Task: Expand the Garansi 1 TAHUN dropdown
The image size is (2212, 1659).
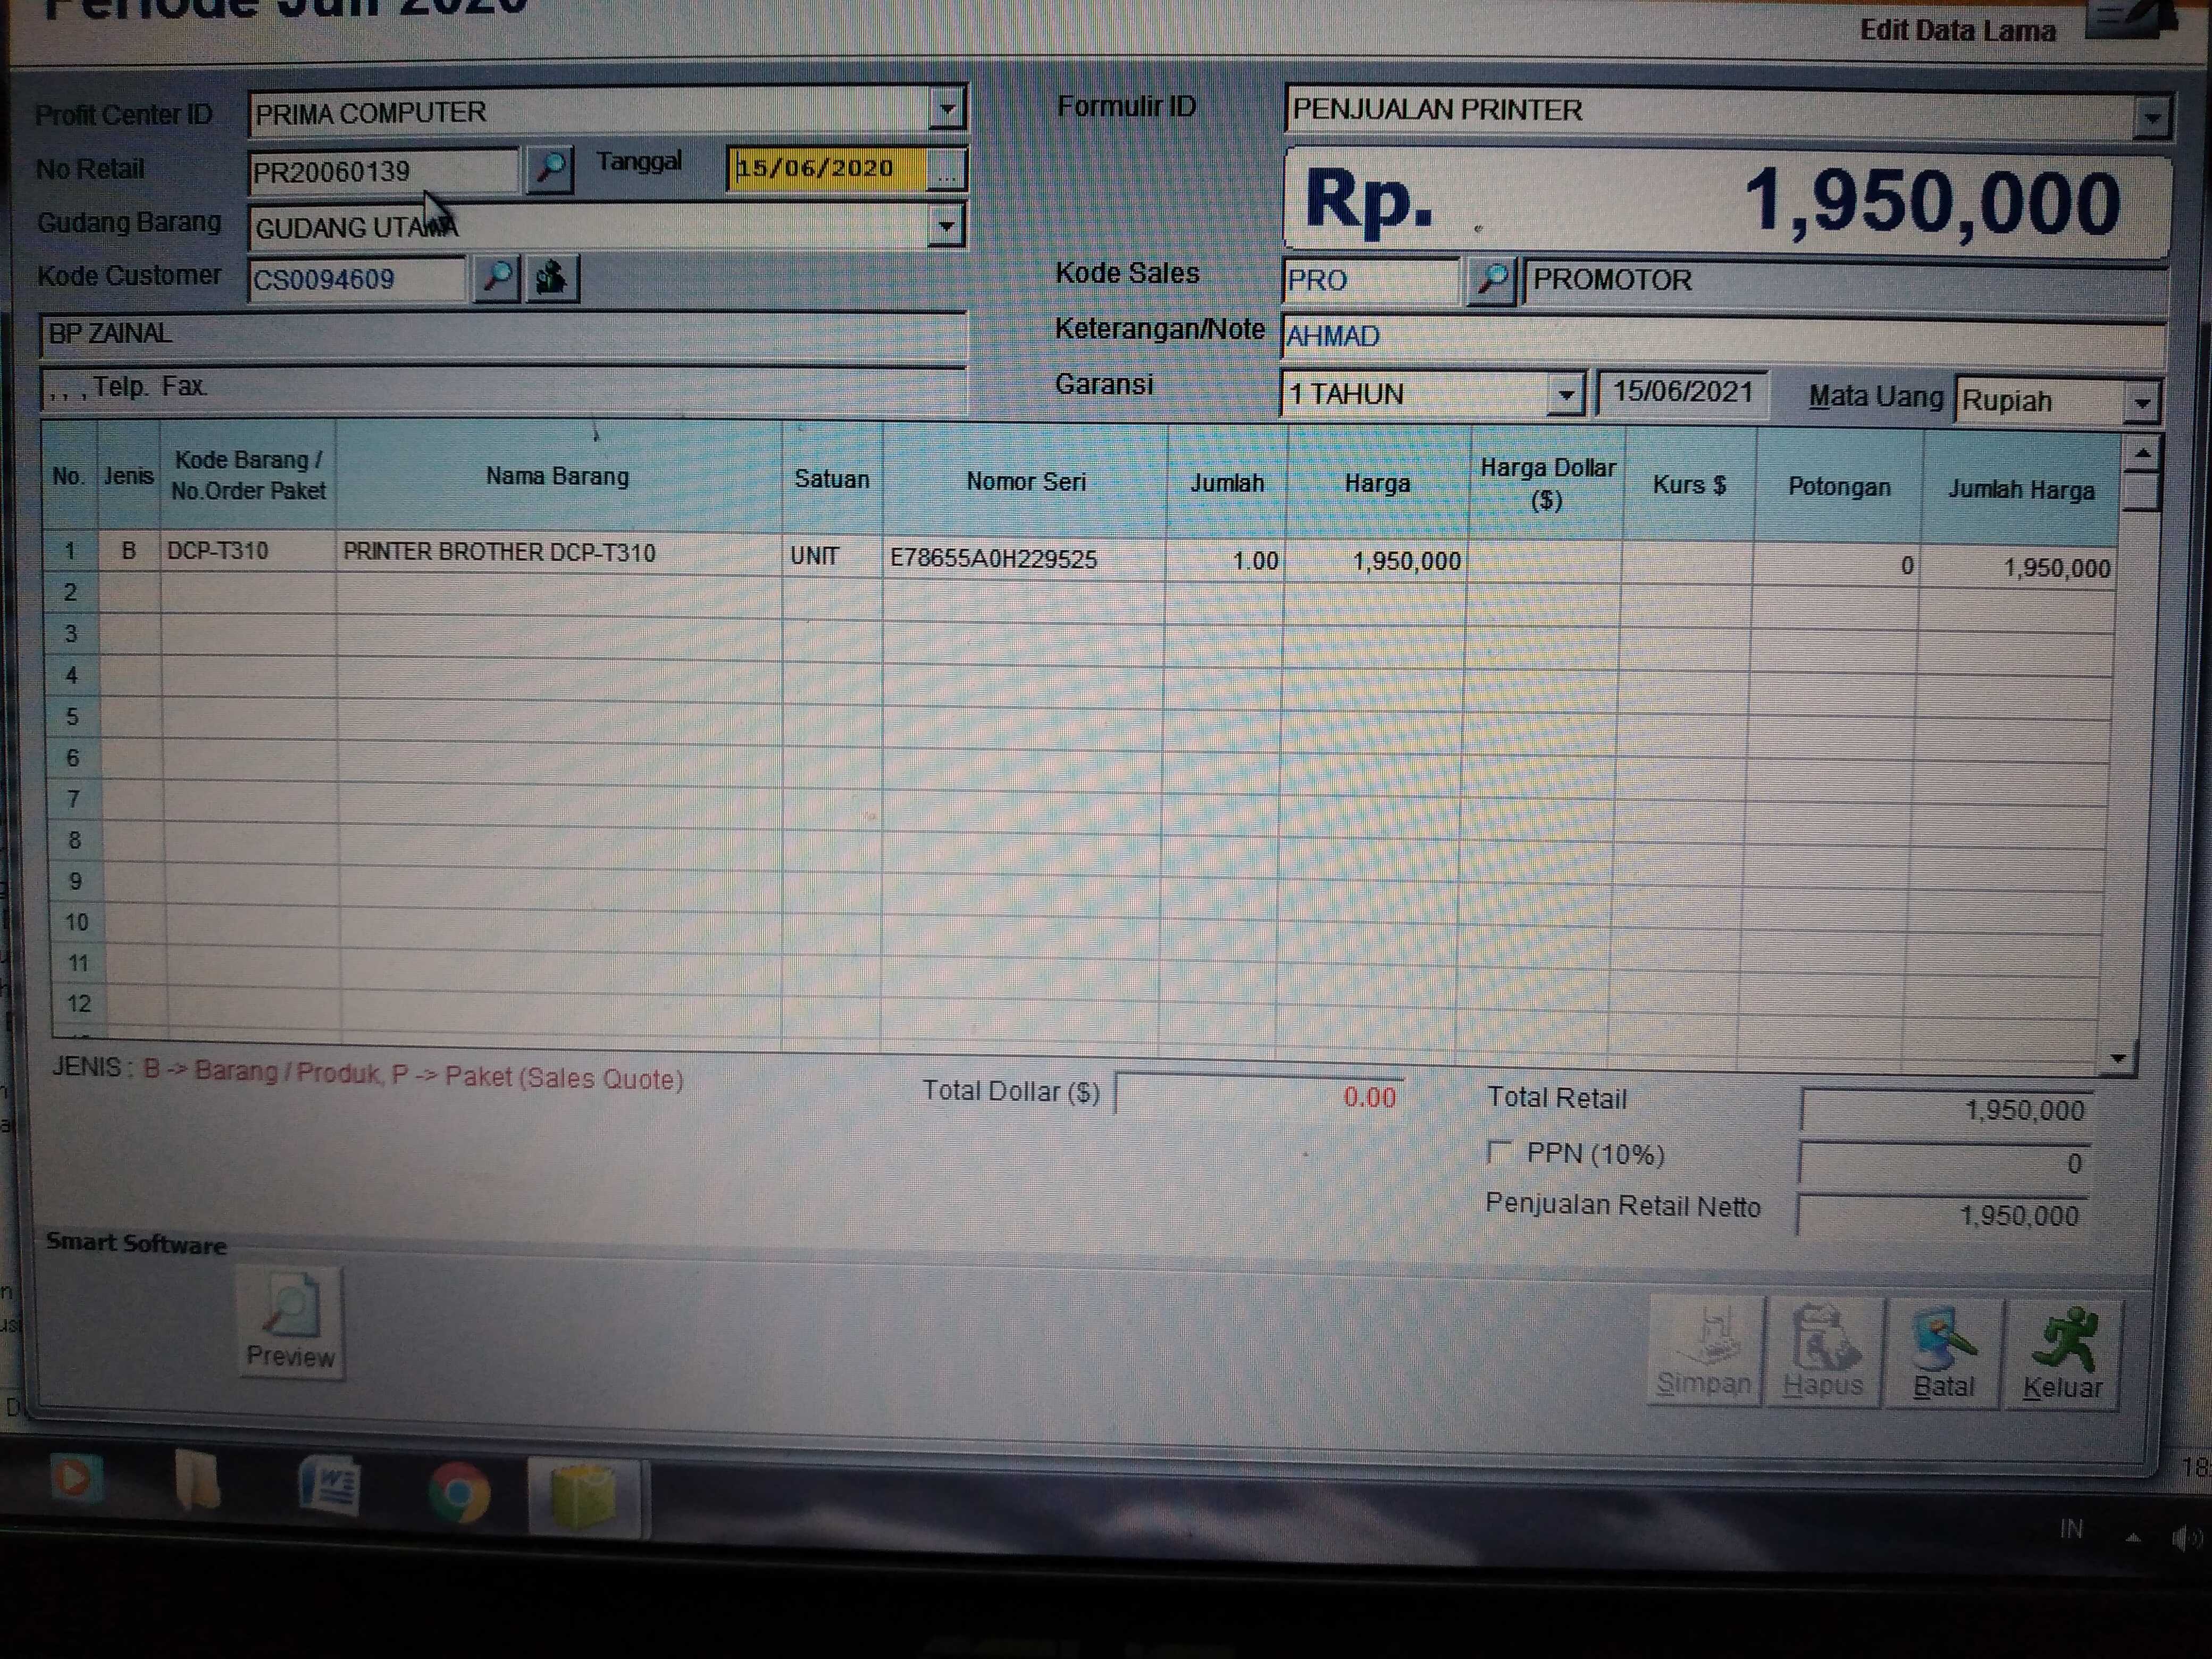Action: pyautogui.click(x=1565, y=395)
